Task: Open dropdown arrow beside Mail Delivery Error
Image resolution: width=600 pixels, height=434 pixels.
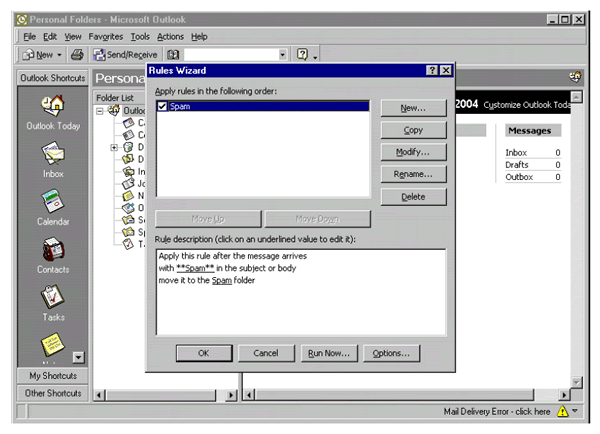Action: point(575,411)
